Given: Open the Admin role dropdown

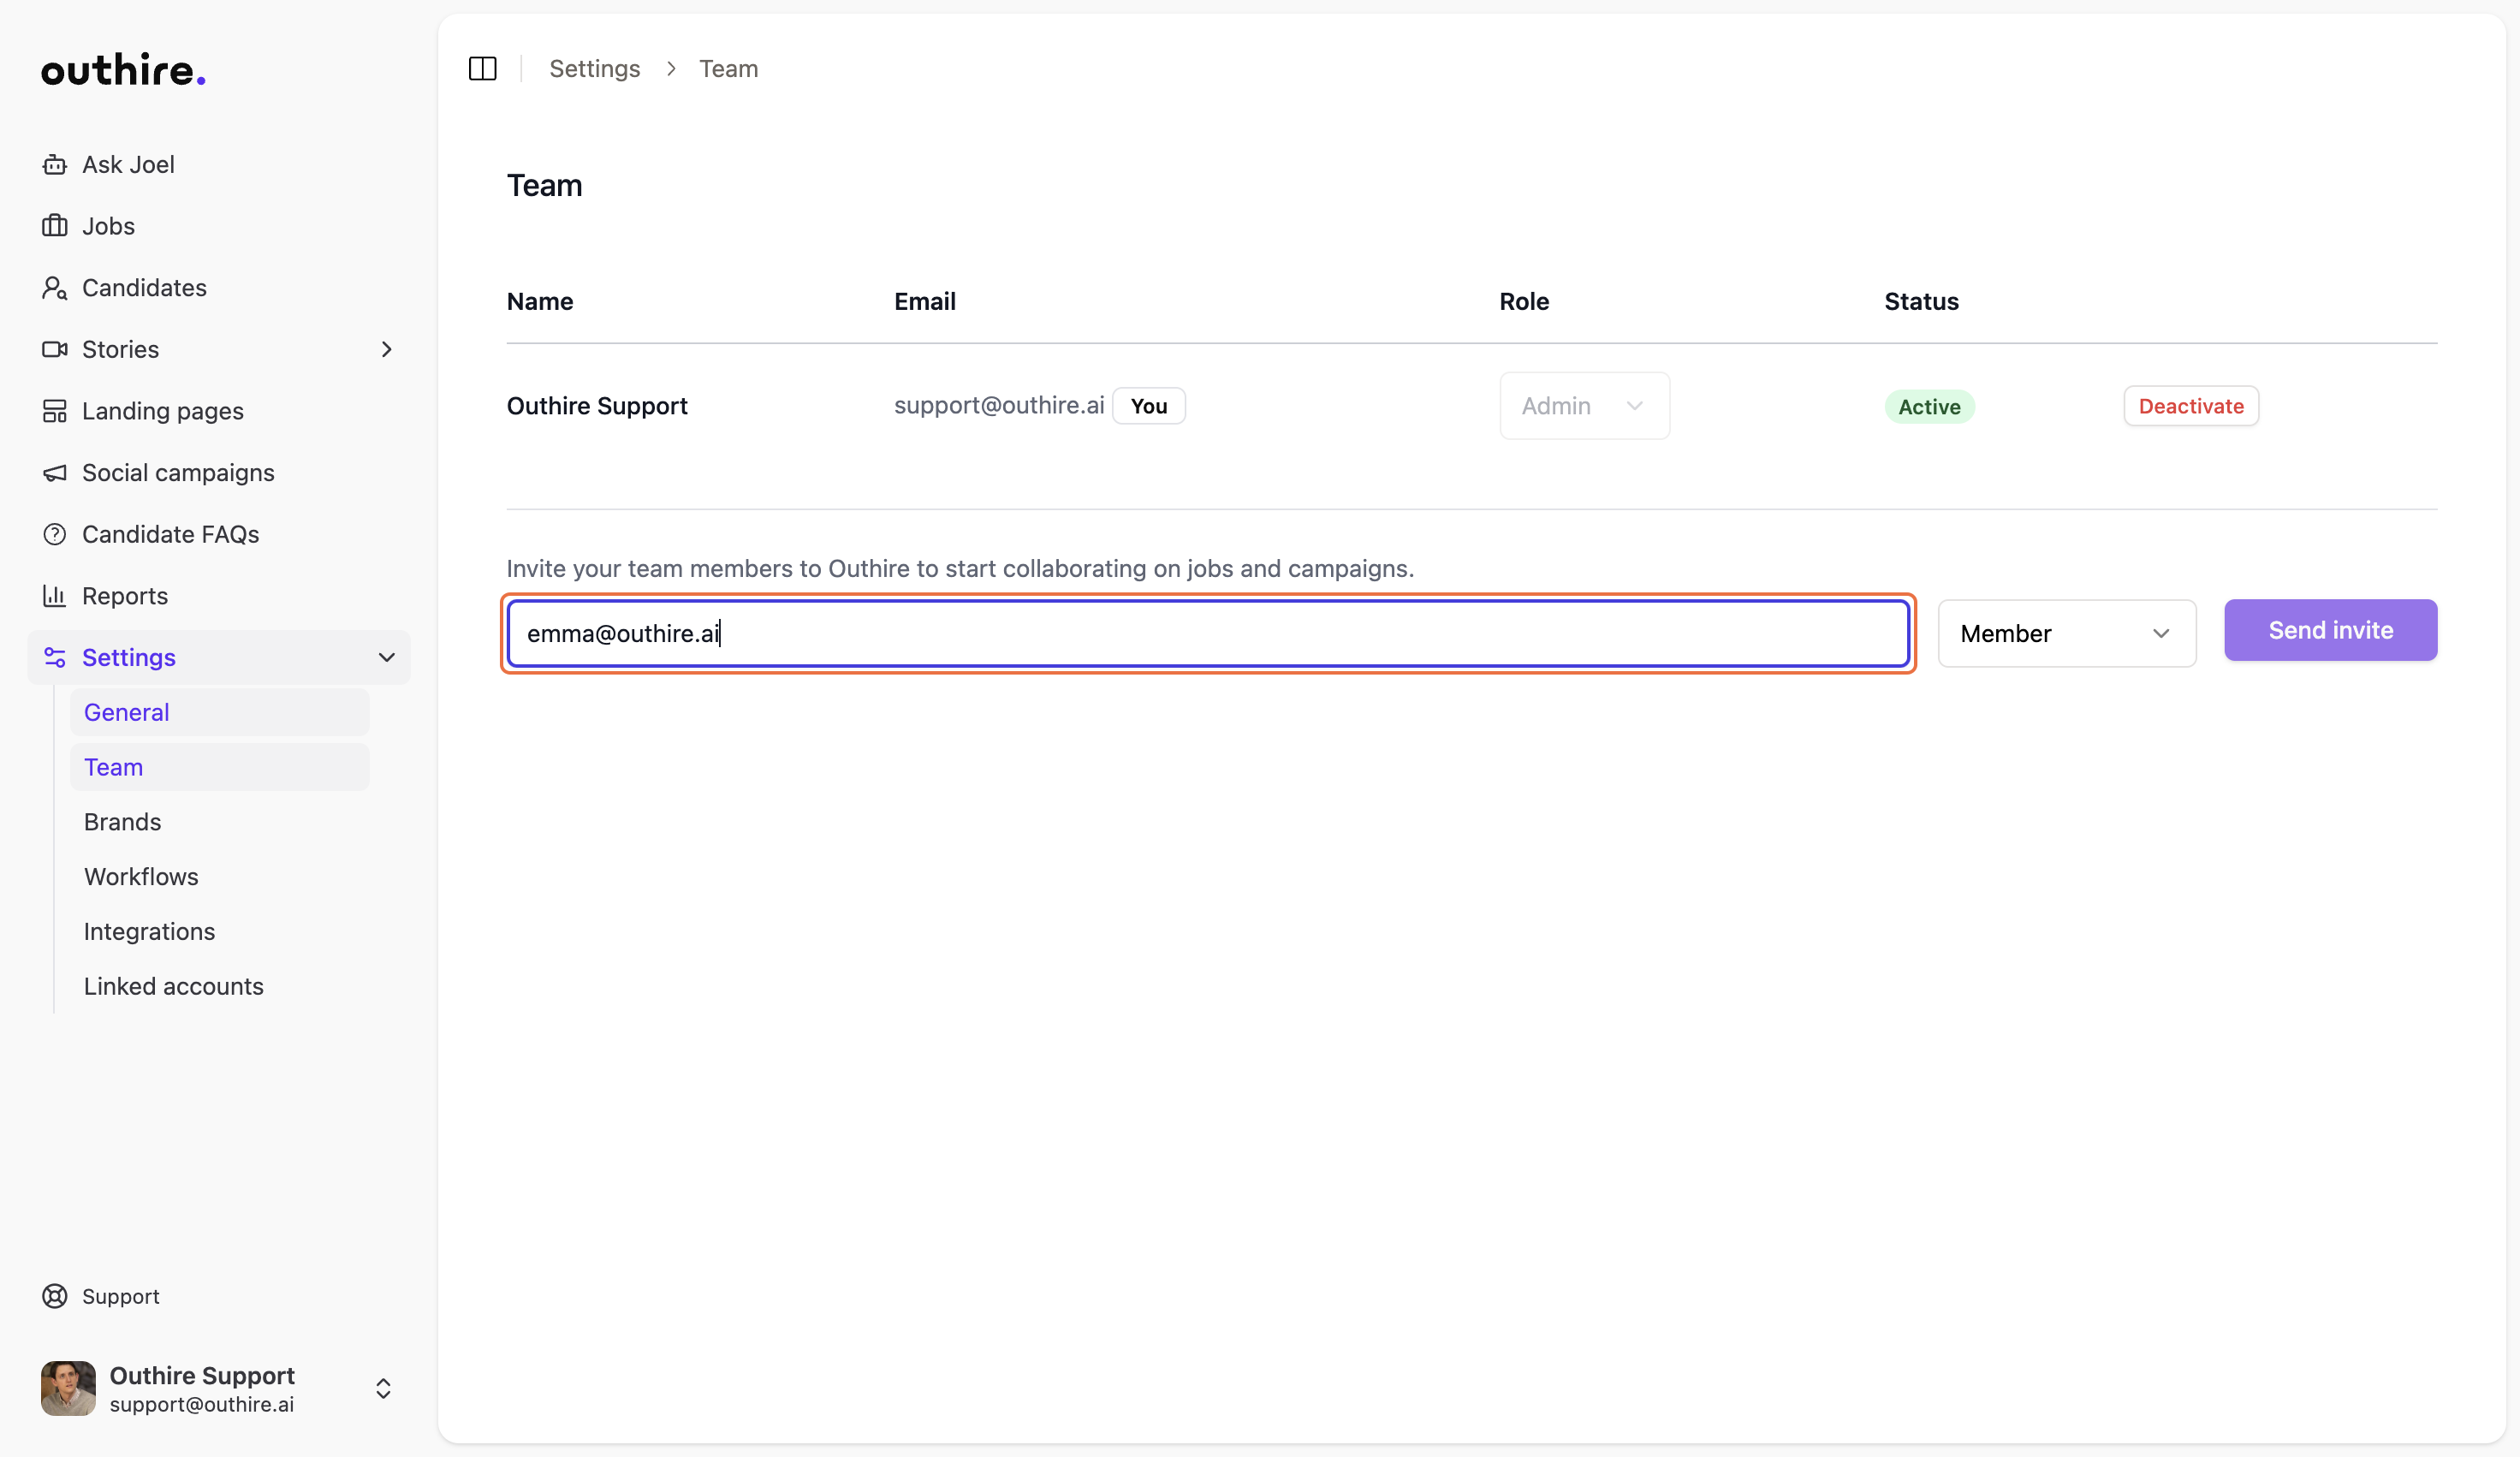Looking at the screenshot, I should (x=1584, y=406).
